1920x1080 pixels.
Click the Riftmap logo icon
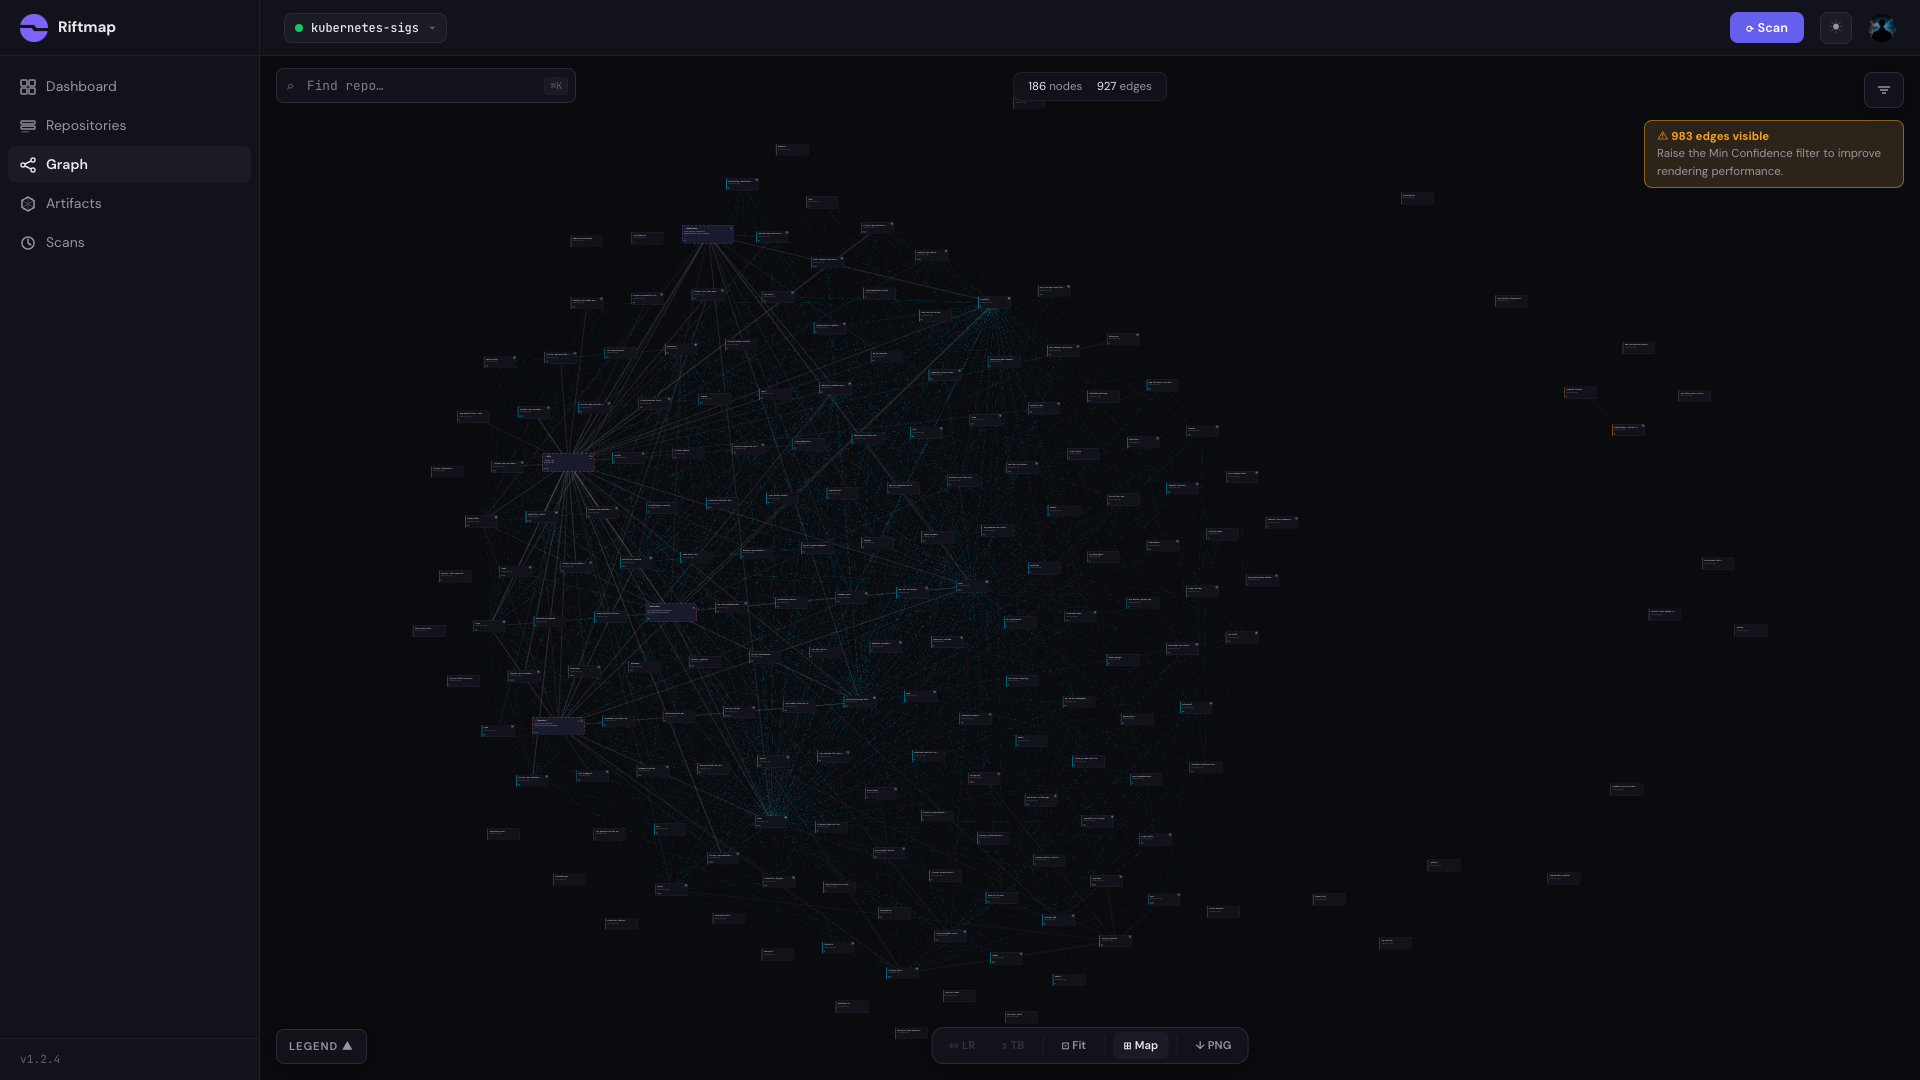[34, 28]
